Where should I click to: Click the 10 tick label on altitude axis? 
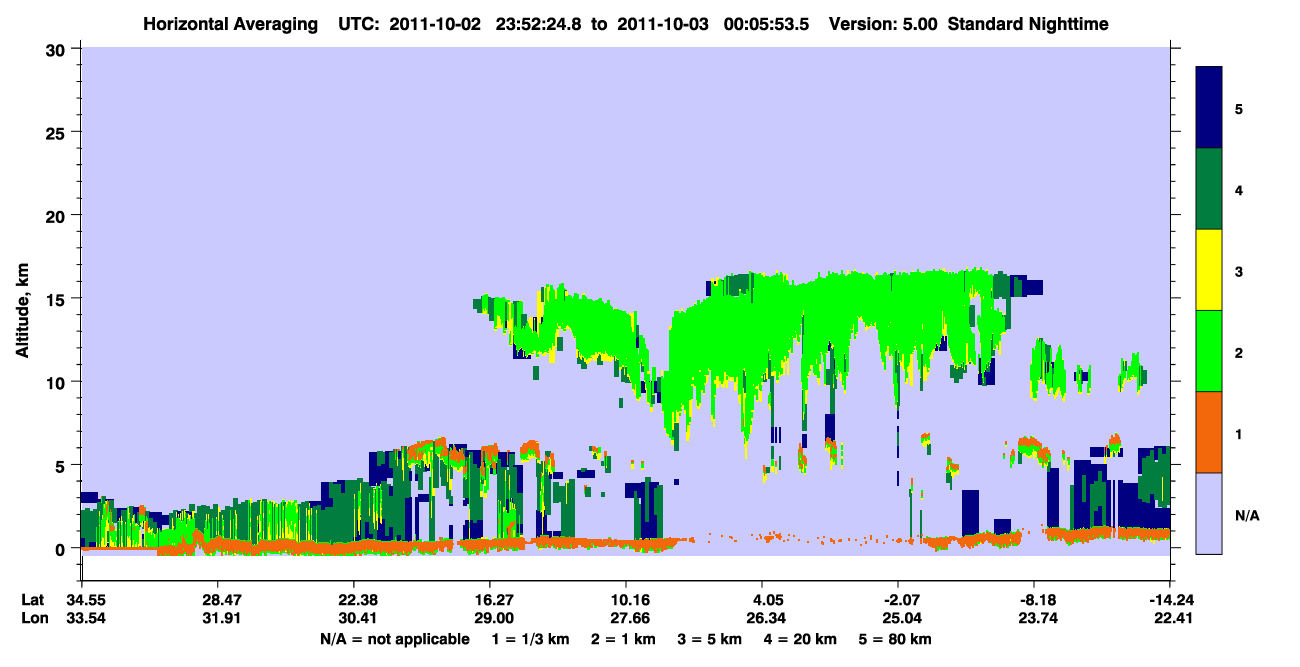coord(57,382)
